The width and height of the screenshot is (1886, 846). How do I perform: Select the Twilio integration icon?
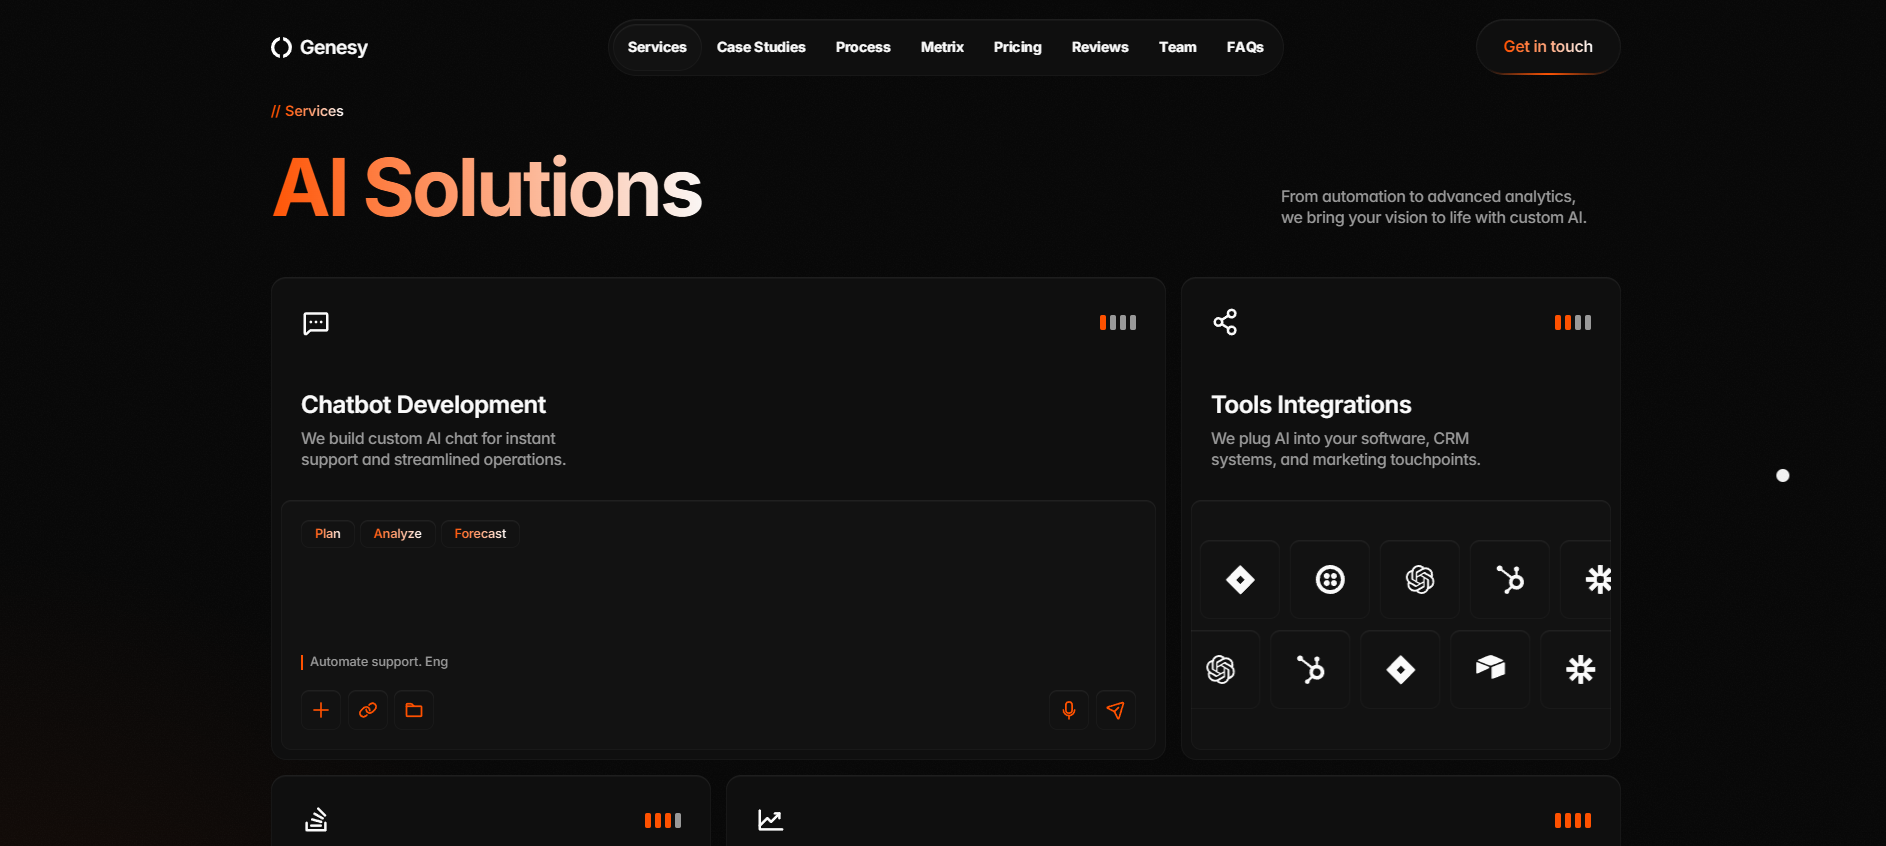click(x=1330, y=580)
